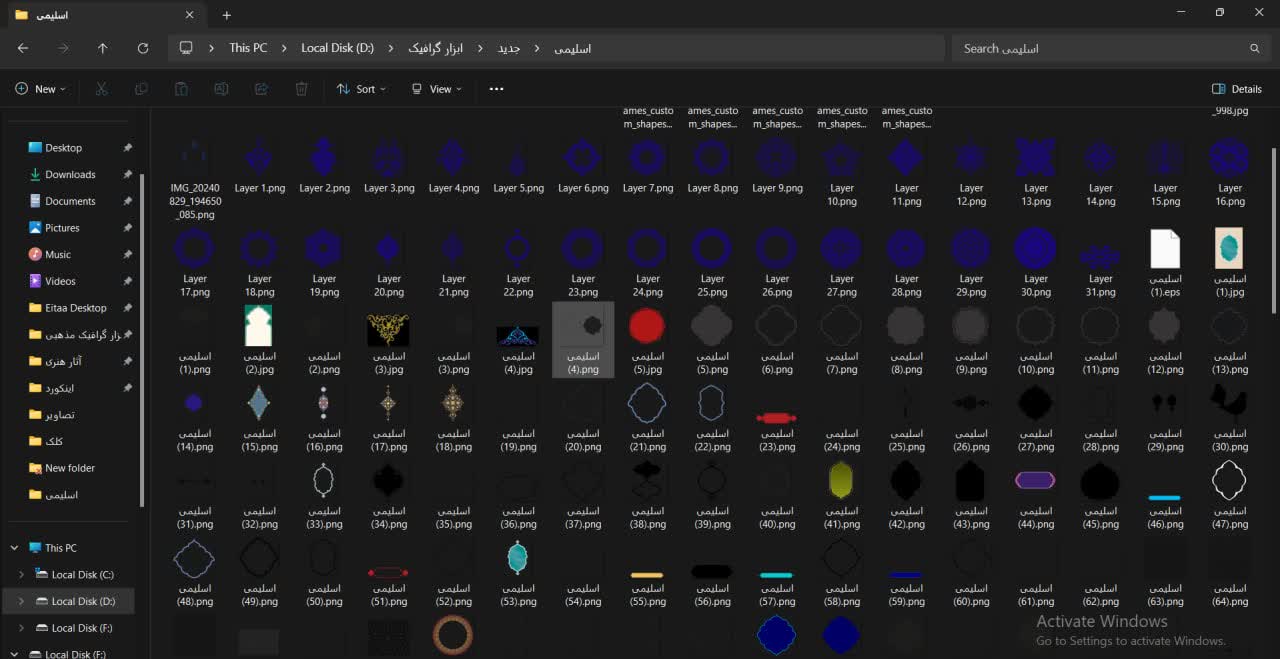Screen dimensions: 1280x659
Task: Click the Up directory arrow
Action: 102,48
